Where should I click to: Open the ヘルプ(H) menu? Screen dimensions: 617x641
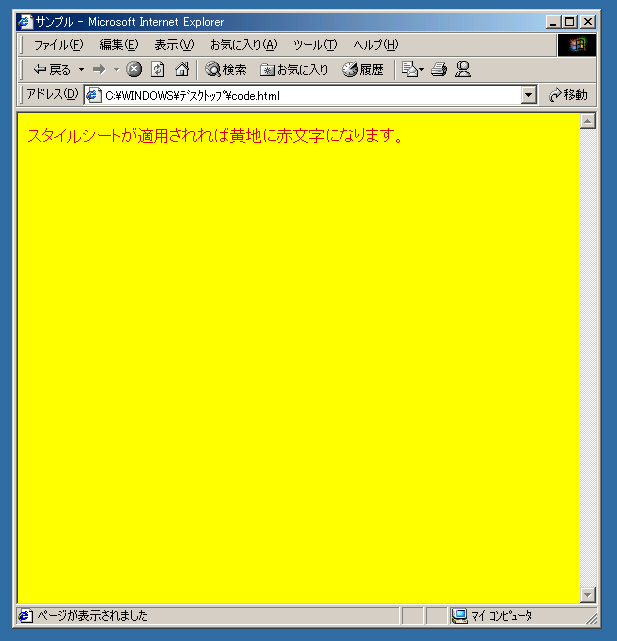[x=375, y=45]
